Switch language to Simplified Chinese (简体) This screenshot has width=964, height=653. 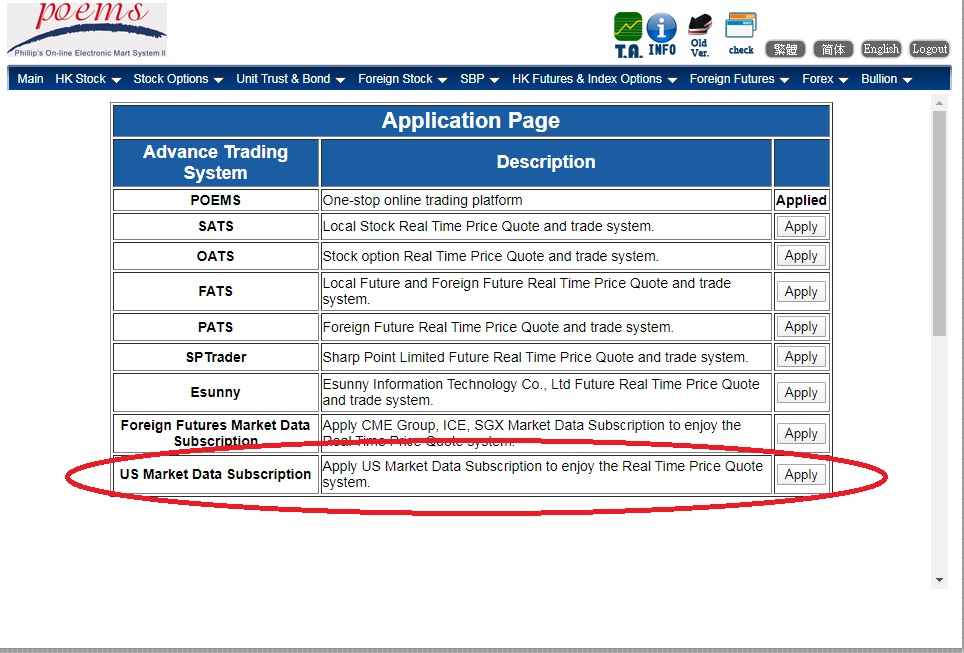[x=833, y=49]
